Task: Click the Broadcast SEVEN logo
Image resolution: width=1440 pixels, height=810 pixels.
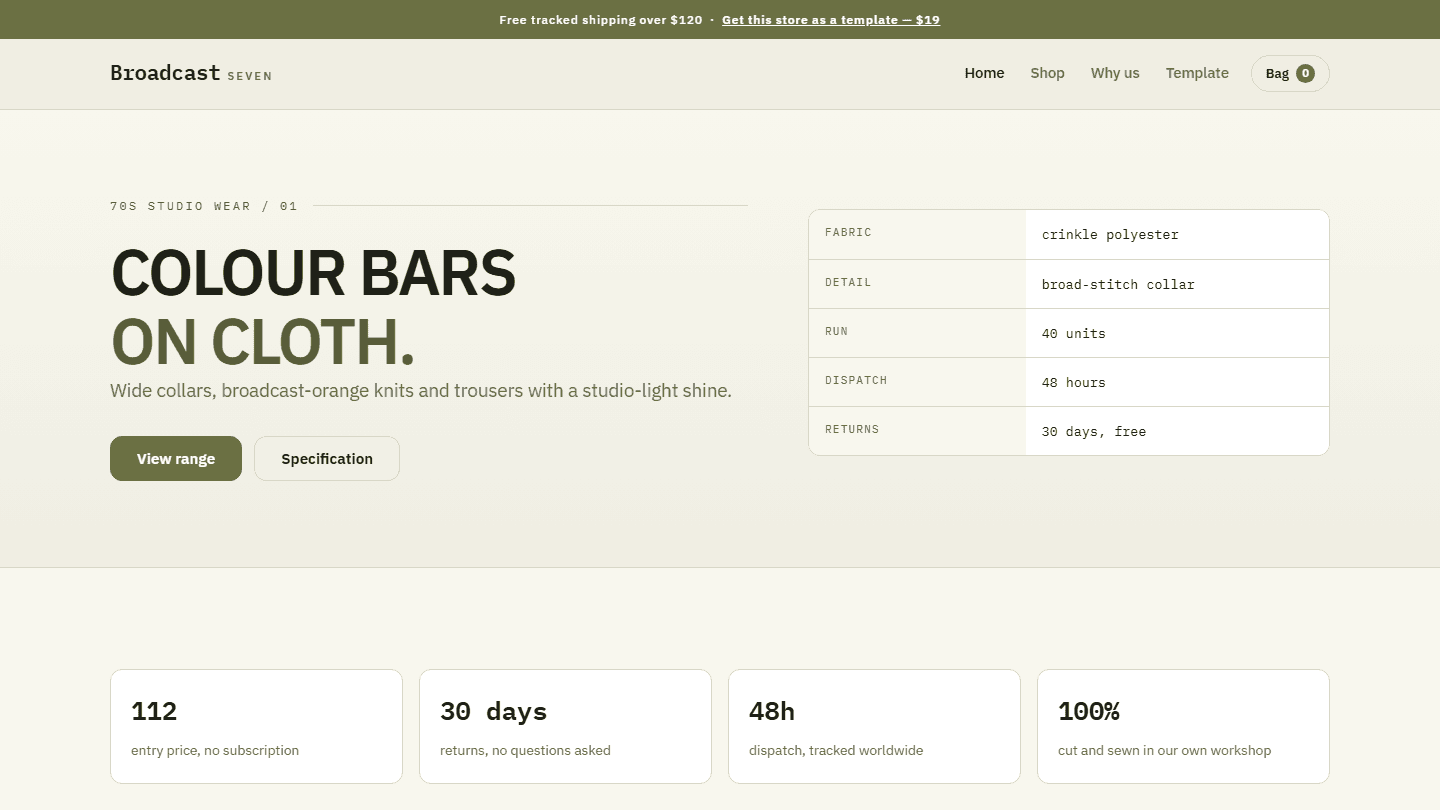Action: (191, 73)
